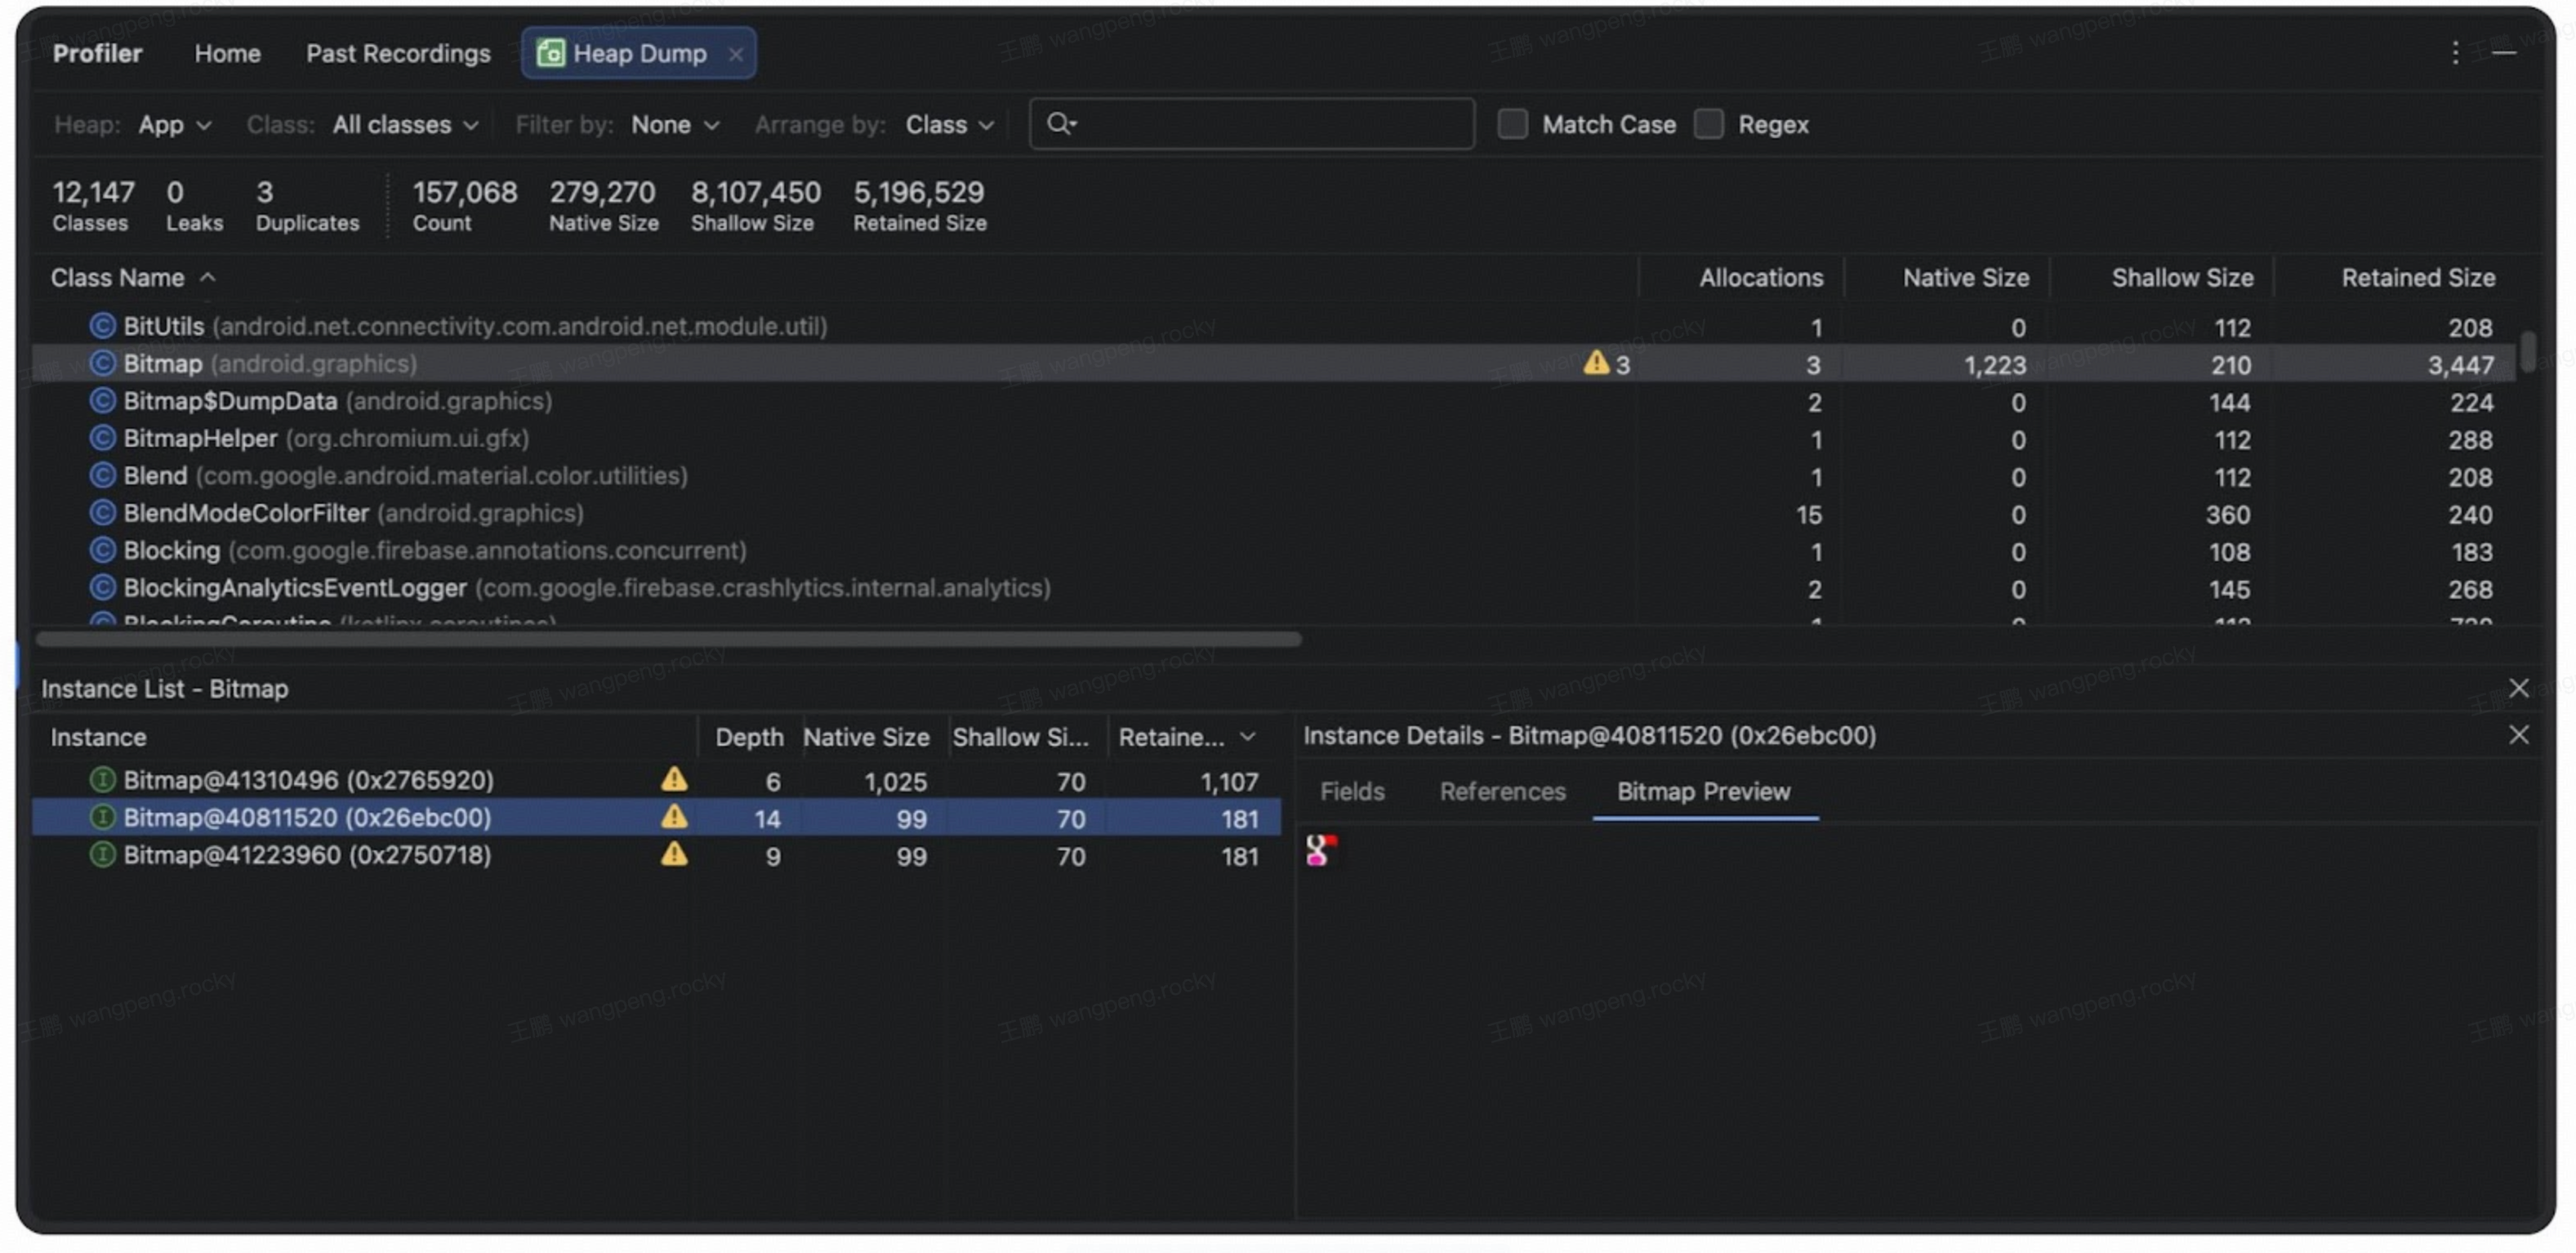Click warning icon for Bitmap@41223960 instance

click(674, 854)
